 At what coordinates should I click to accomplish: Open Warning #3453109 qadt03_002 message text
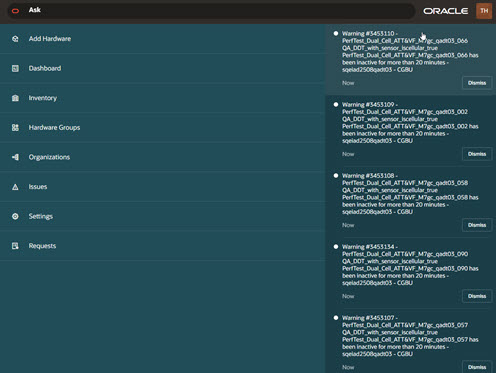tap(410, 123)
